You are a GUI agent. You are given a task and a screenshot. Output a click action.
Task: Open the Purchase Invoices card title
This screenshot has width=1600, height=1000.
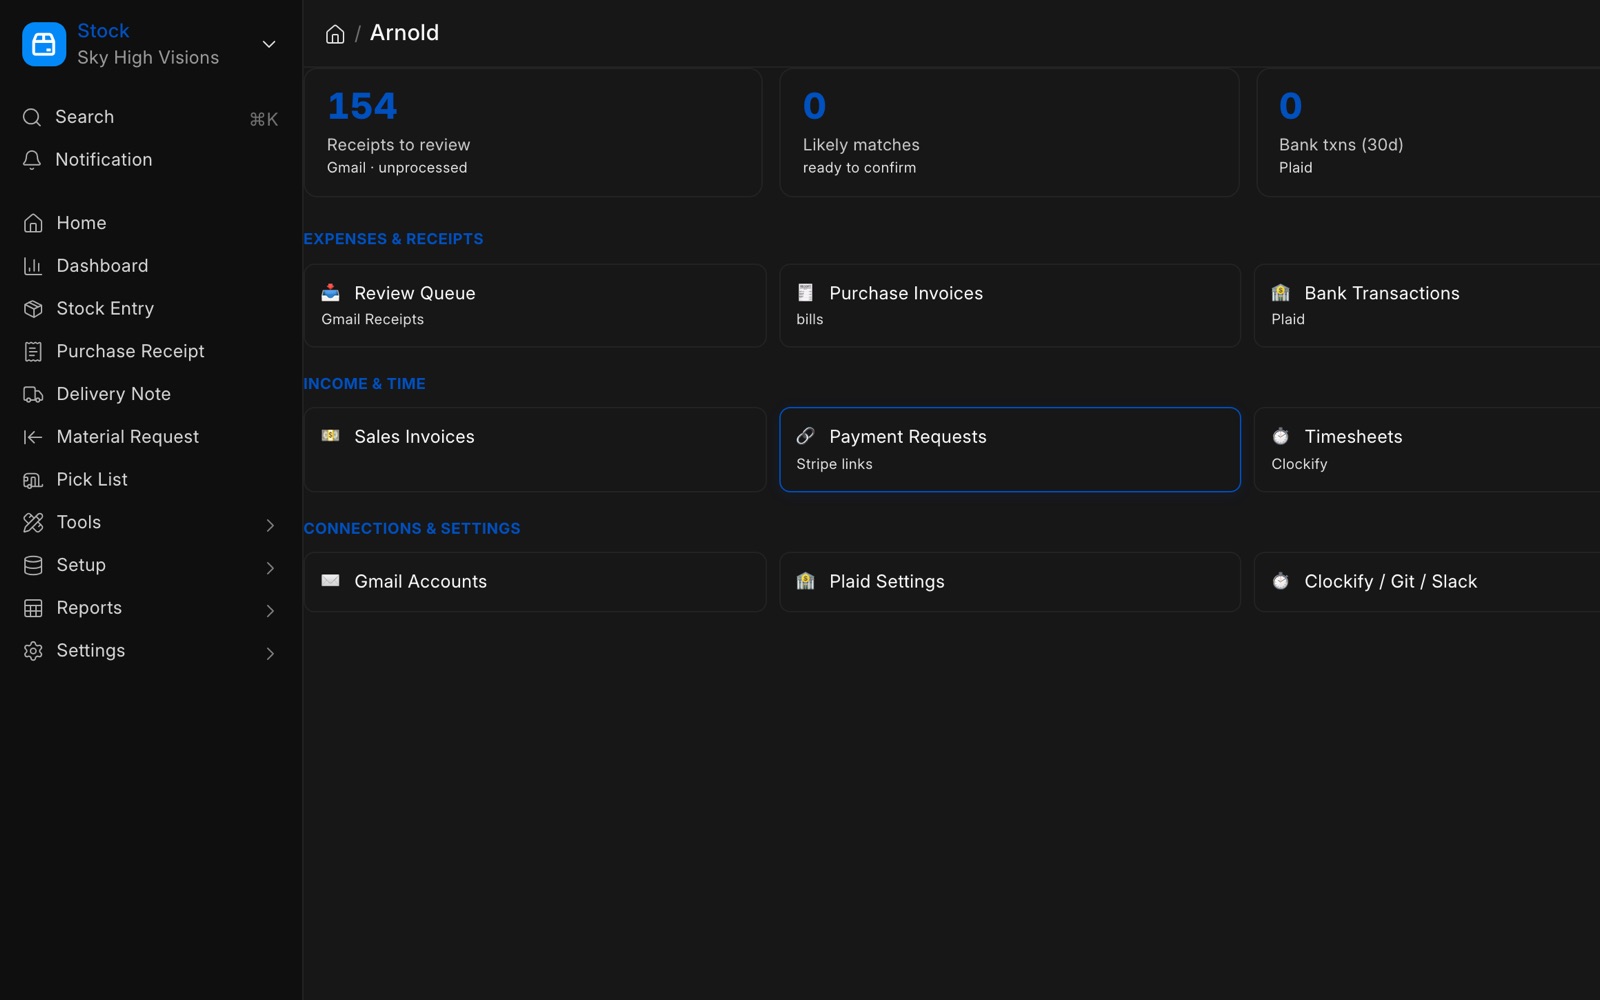(906, 293)
